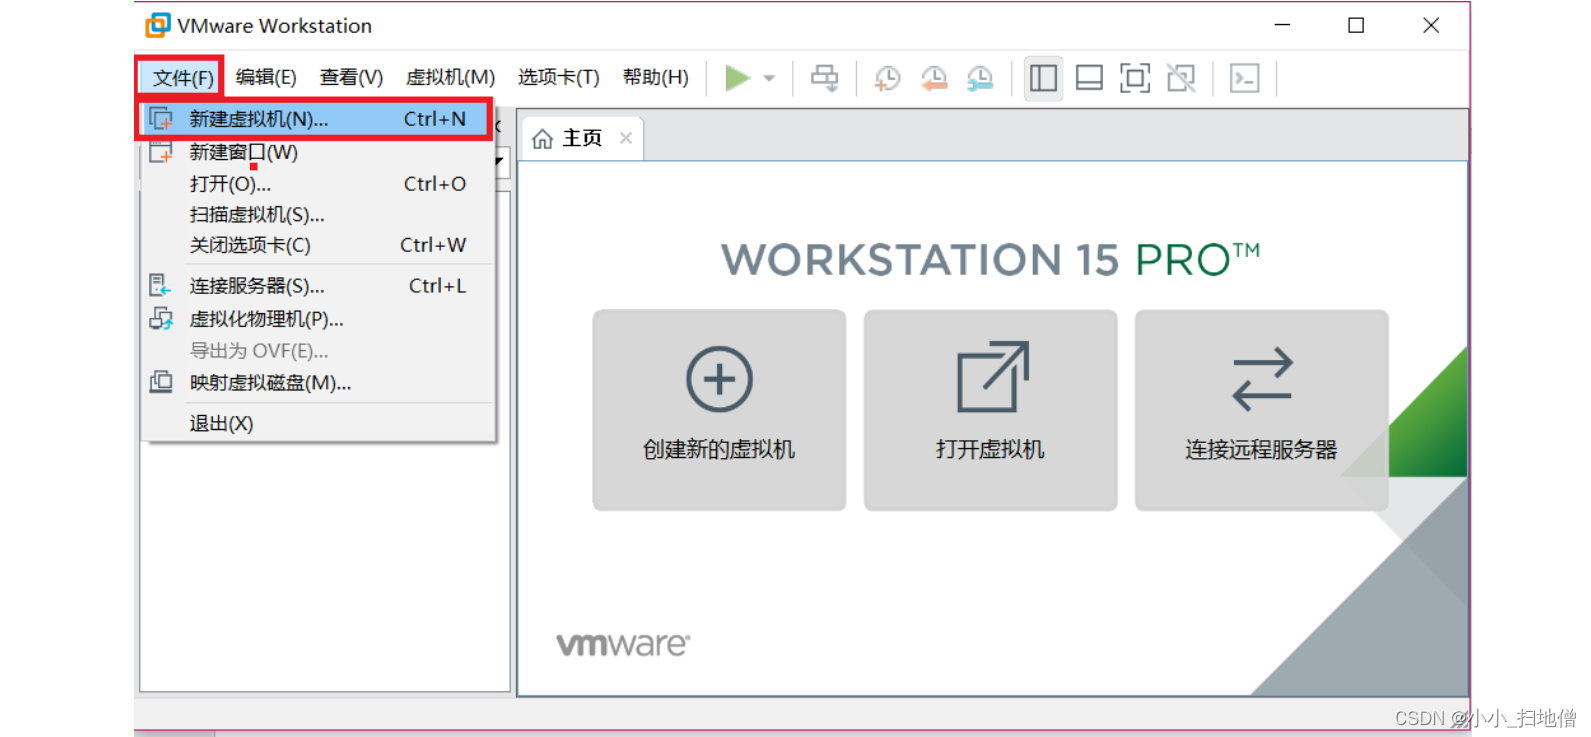This screenshot has width=1591, height=737.
Task: Click the virtualize physical machine menu icon
Action: click(x=160, y=319)
